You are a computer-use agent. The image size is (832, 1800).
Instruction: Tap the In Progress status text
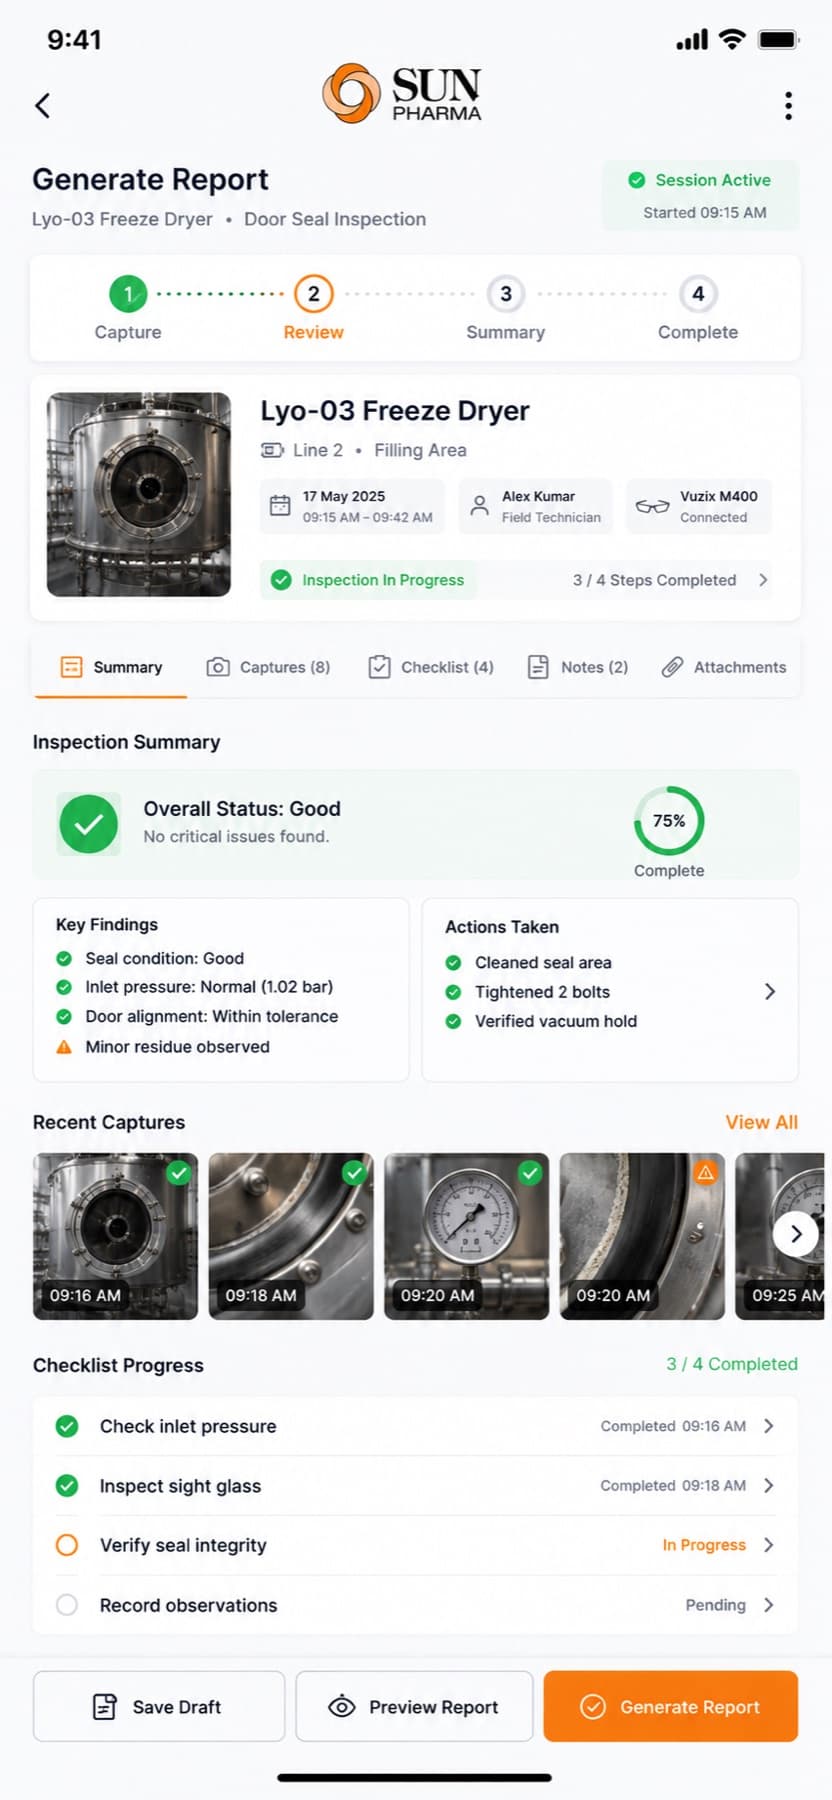pyautogui.click(x=704, y=1545)
